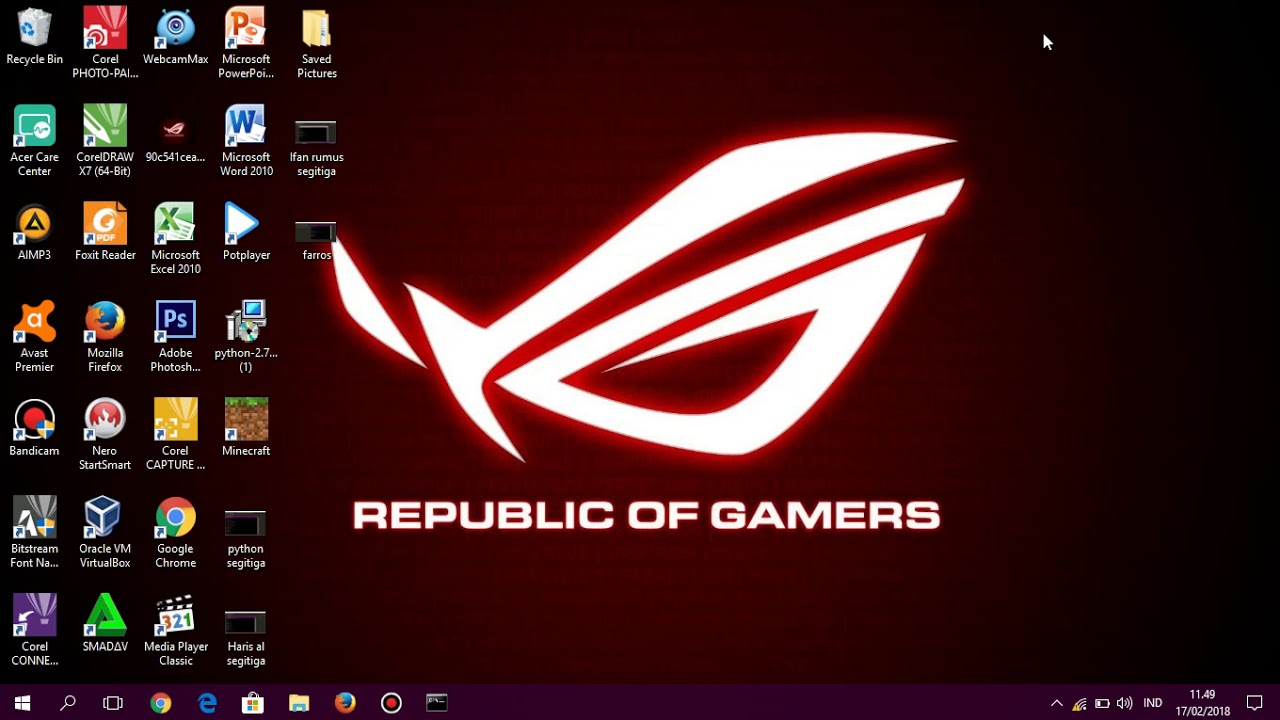This screenshot has height=720, width=1280.
Task: Select the Haris al segitiga file
Action: pos(246,638)
